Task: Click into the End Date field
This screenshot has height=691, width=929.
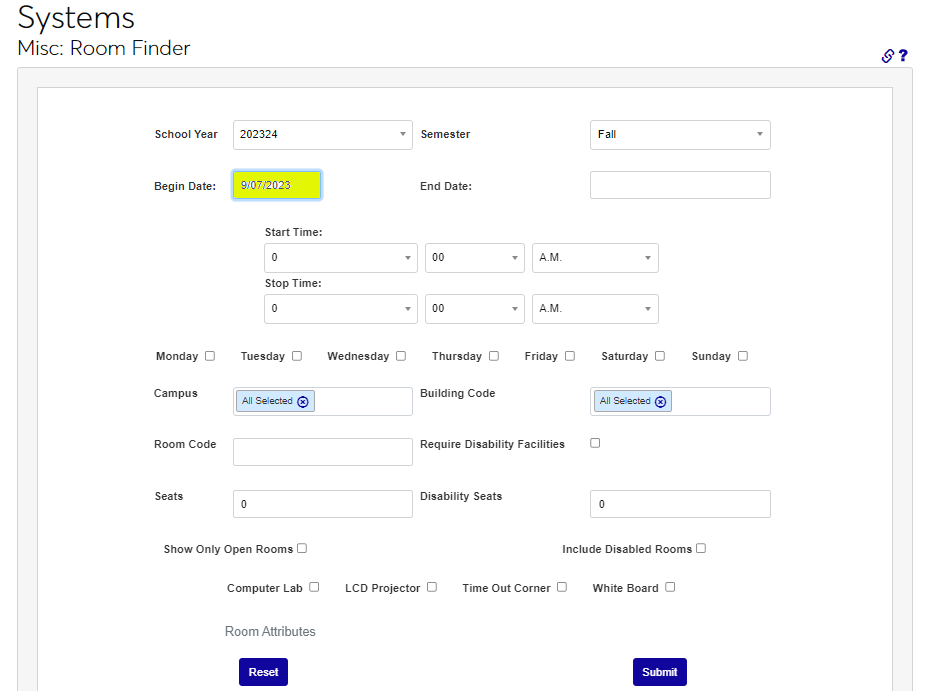Action: point(680,185)
